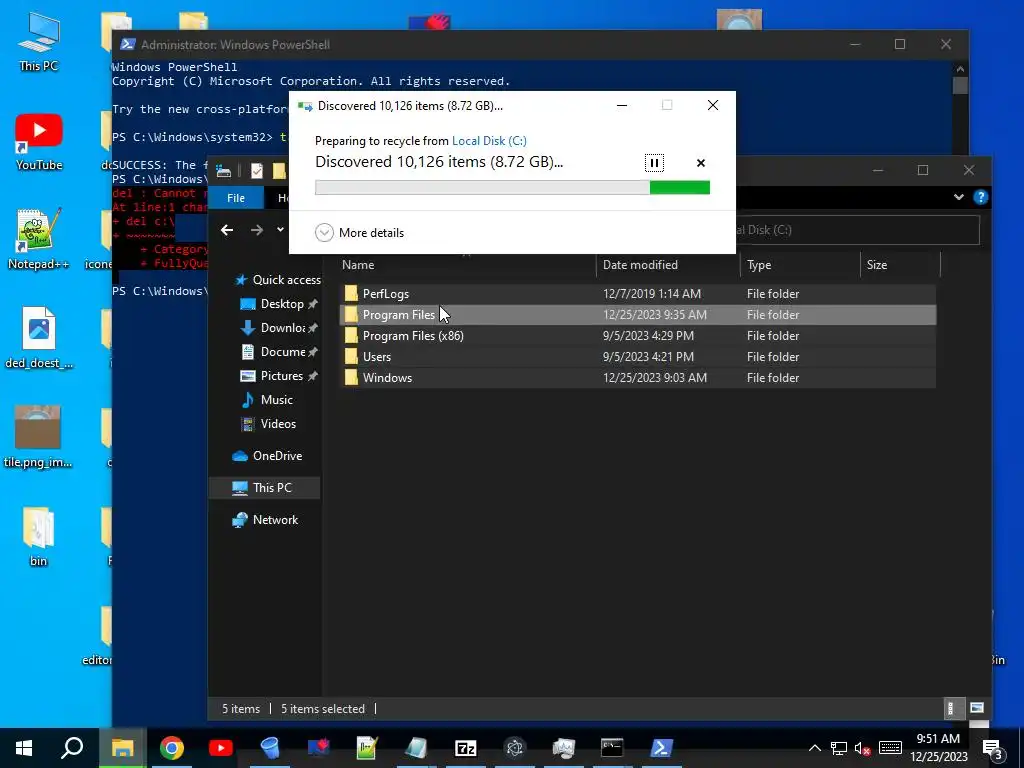
Task: Click the drive icon in the Explorer title bar
Action: [223, 171]
